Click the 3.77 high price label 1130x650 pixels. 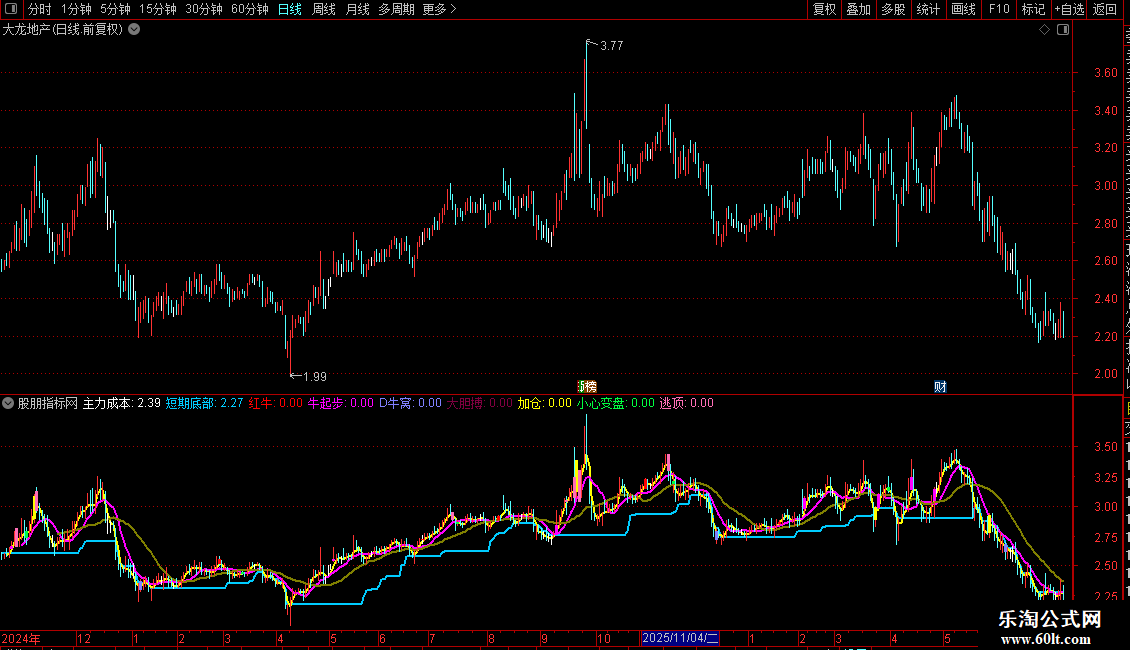click(x=611, y=45)
